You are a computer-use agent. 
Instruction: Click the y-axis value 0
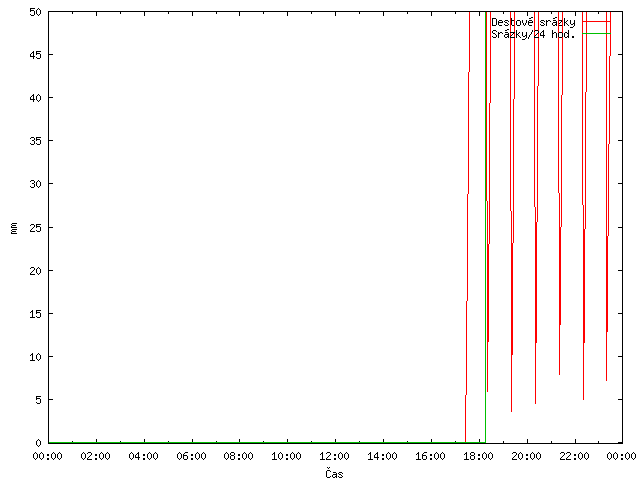[x=38, y=443]
